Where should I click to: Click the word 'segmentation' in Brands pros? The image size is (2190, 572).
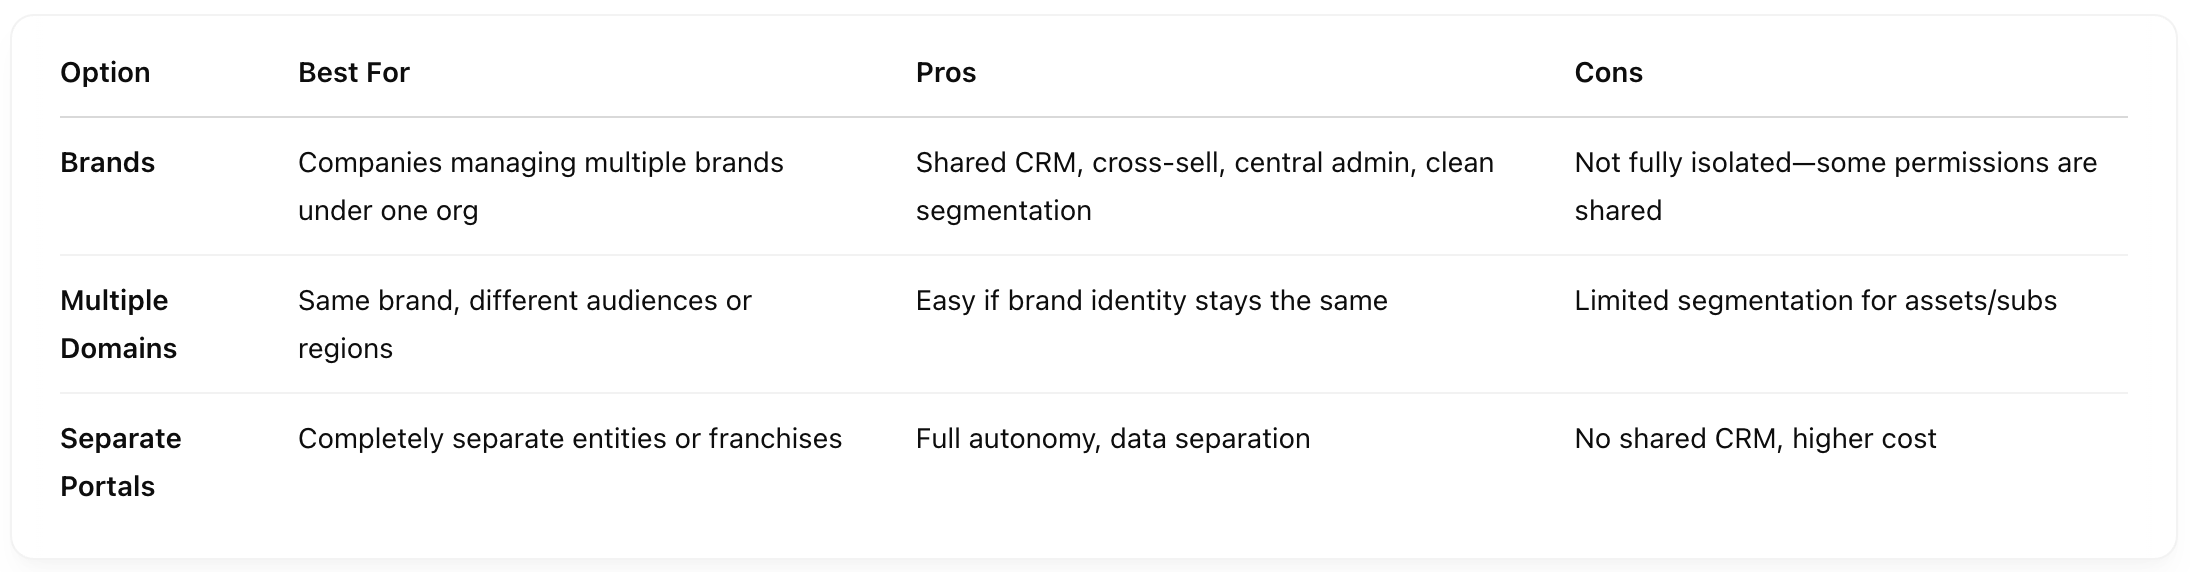(x=1003, y=211)
